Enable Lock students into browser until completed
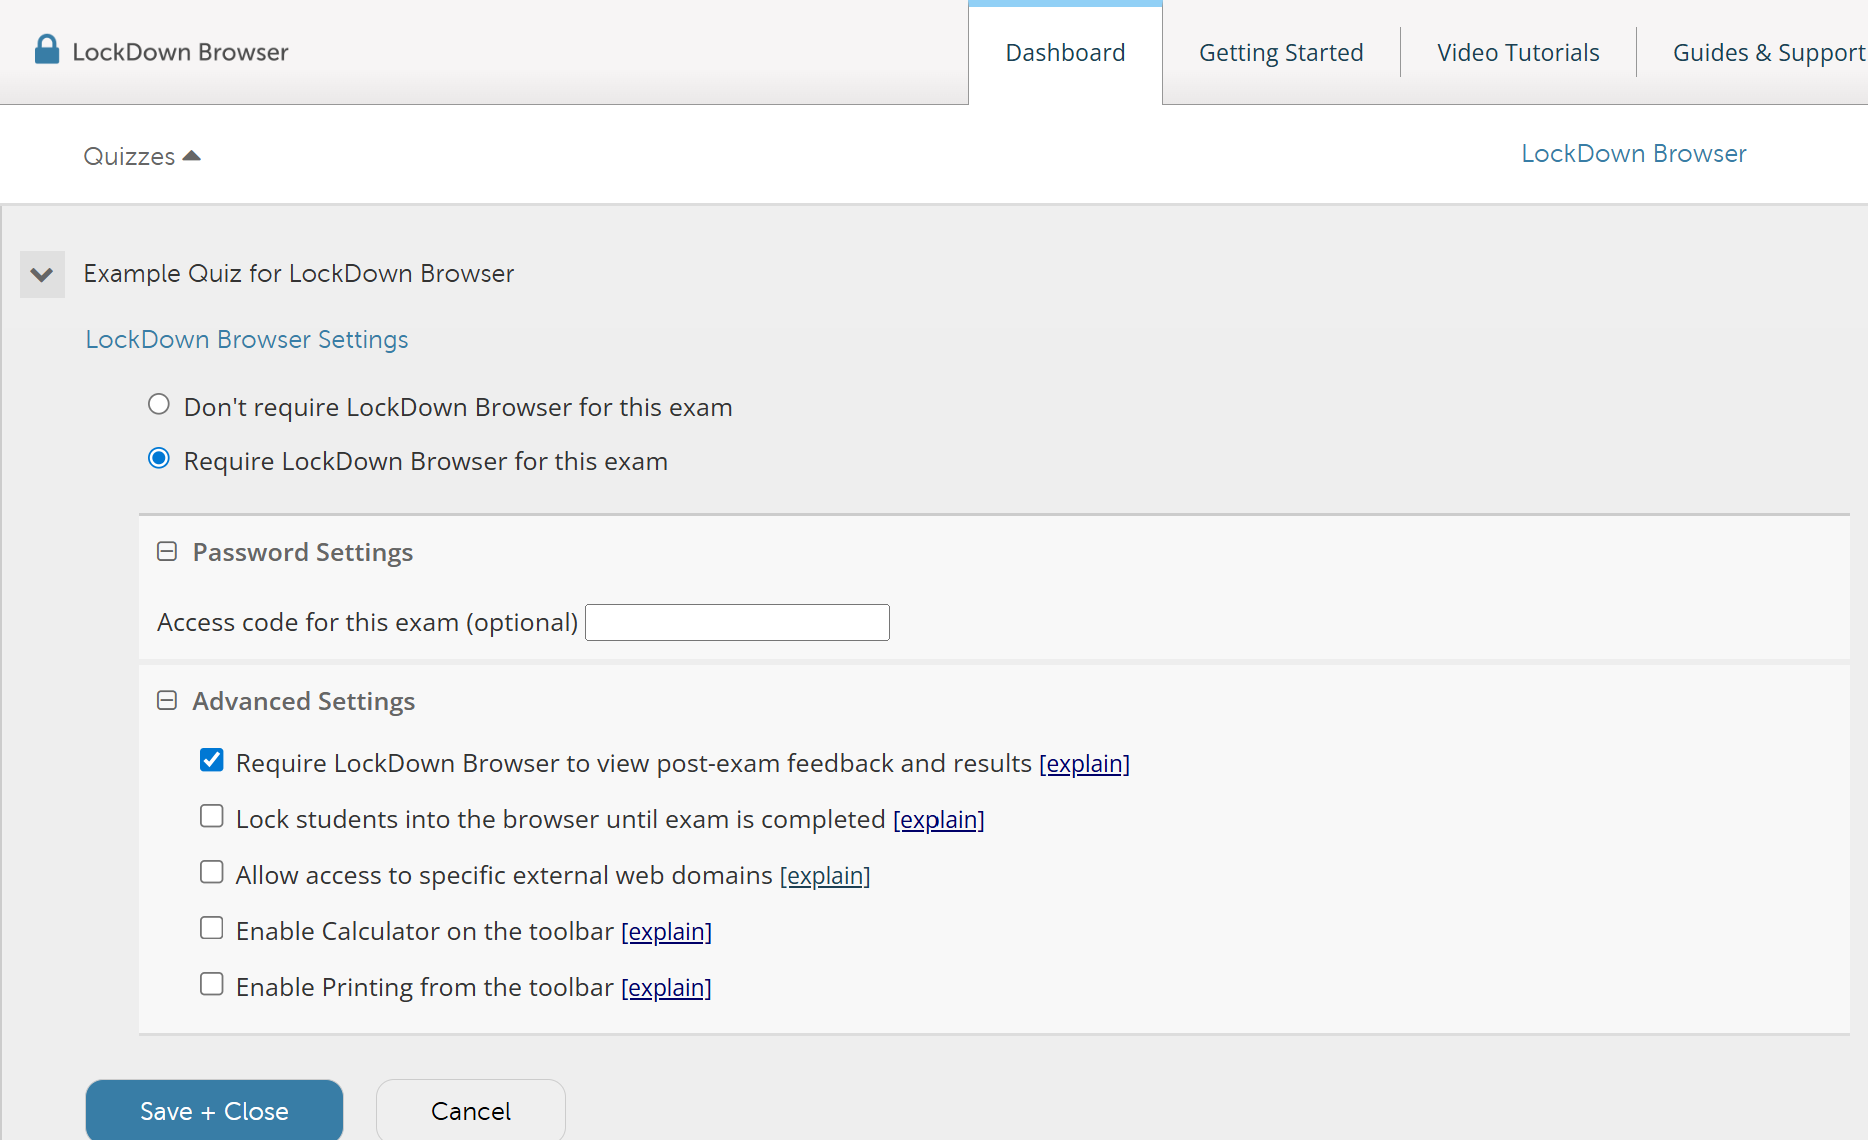1868x1140 pixels. pyautogui.click(x=211, y=816)
